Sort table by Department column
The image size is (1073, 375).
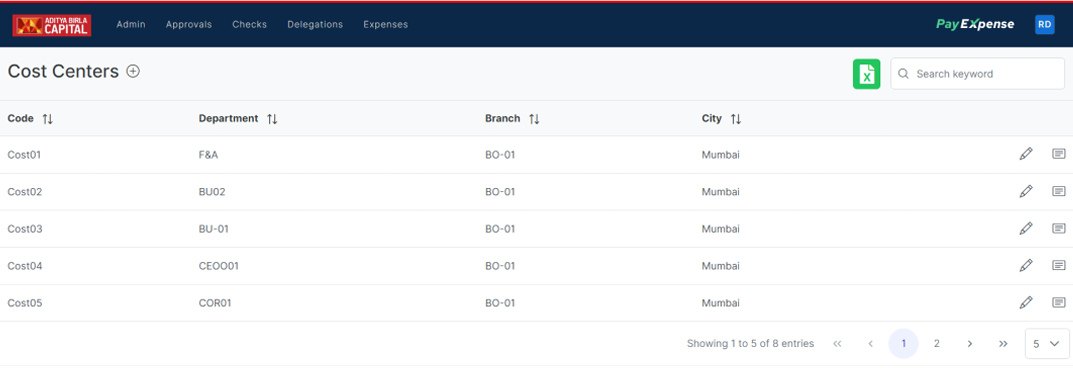272,119
